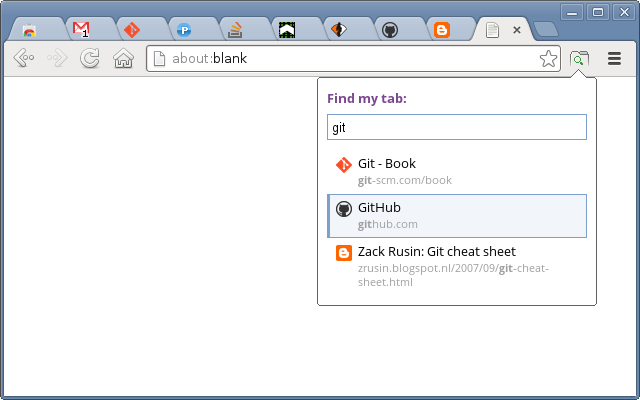
Task: Switch to the Chrome Web Store tab
Action: [38, 29]
